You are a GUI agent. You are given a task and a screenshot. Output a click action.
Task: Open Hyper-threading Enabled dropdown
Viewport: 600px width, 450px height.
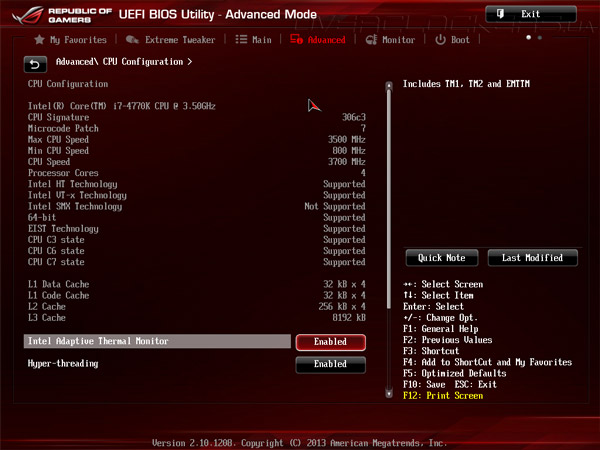331,364
